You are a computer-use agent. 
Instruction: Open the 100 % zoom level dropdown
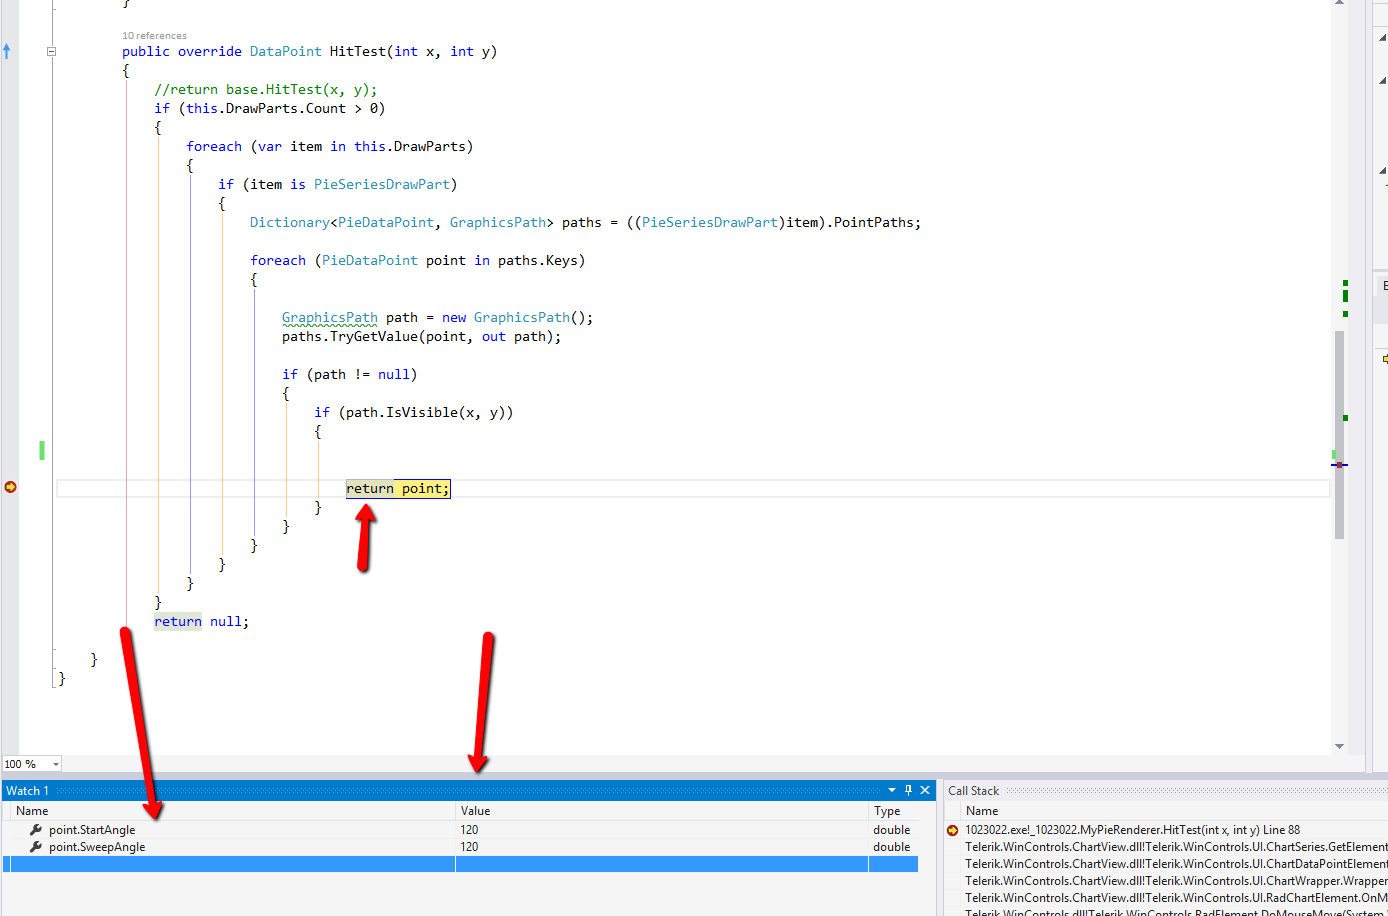coord(55,764)
